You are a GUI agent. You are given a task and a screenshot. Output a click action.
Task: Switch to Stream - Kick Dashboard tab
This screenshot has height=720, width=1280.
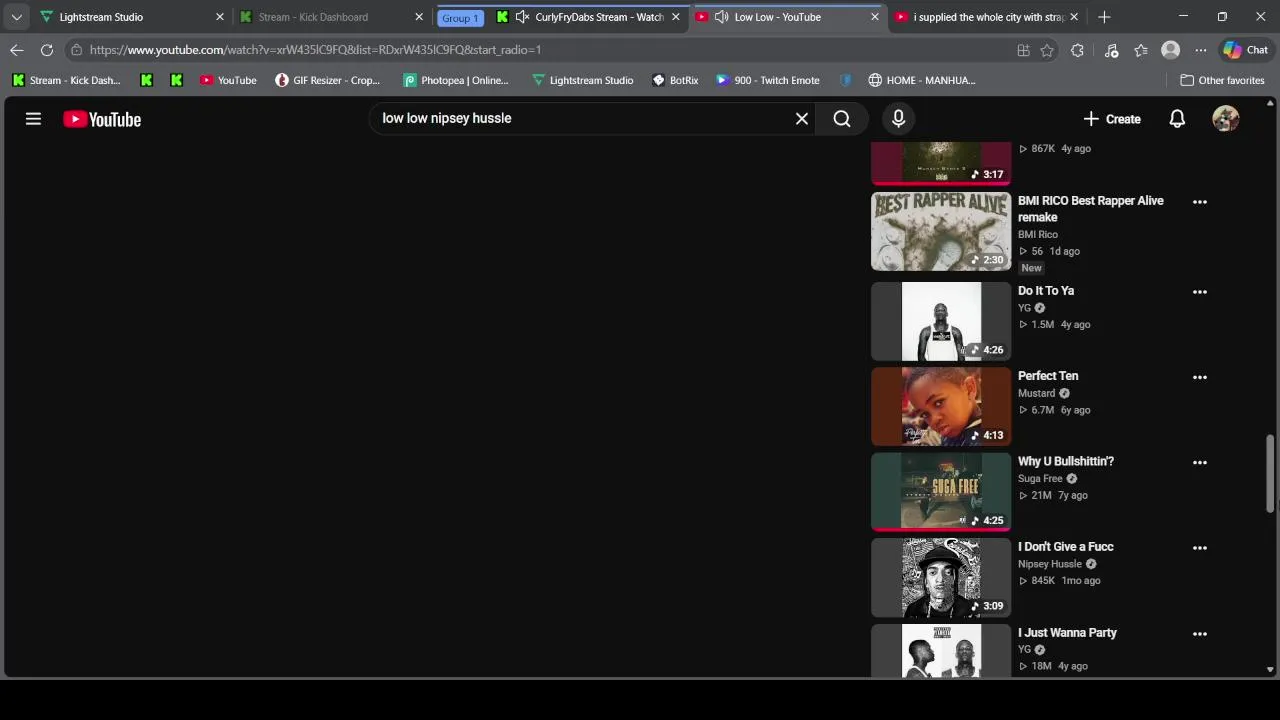330,17
